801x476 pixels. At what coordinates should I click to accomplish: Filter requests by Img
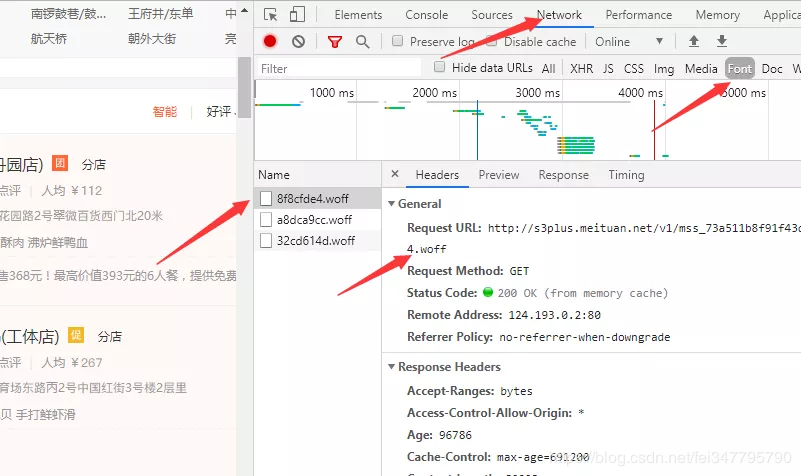point(664,68)
